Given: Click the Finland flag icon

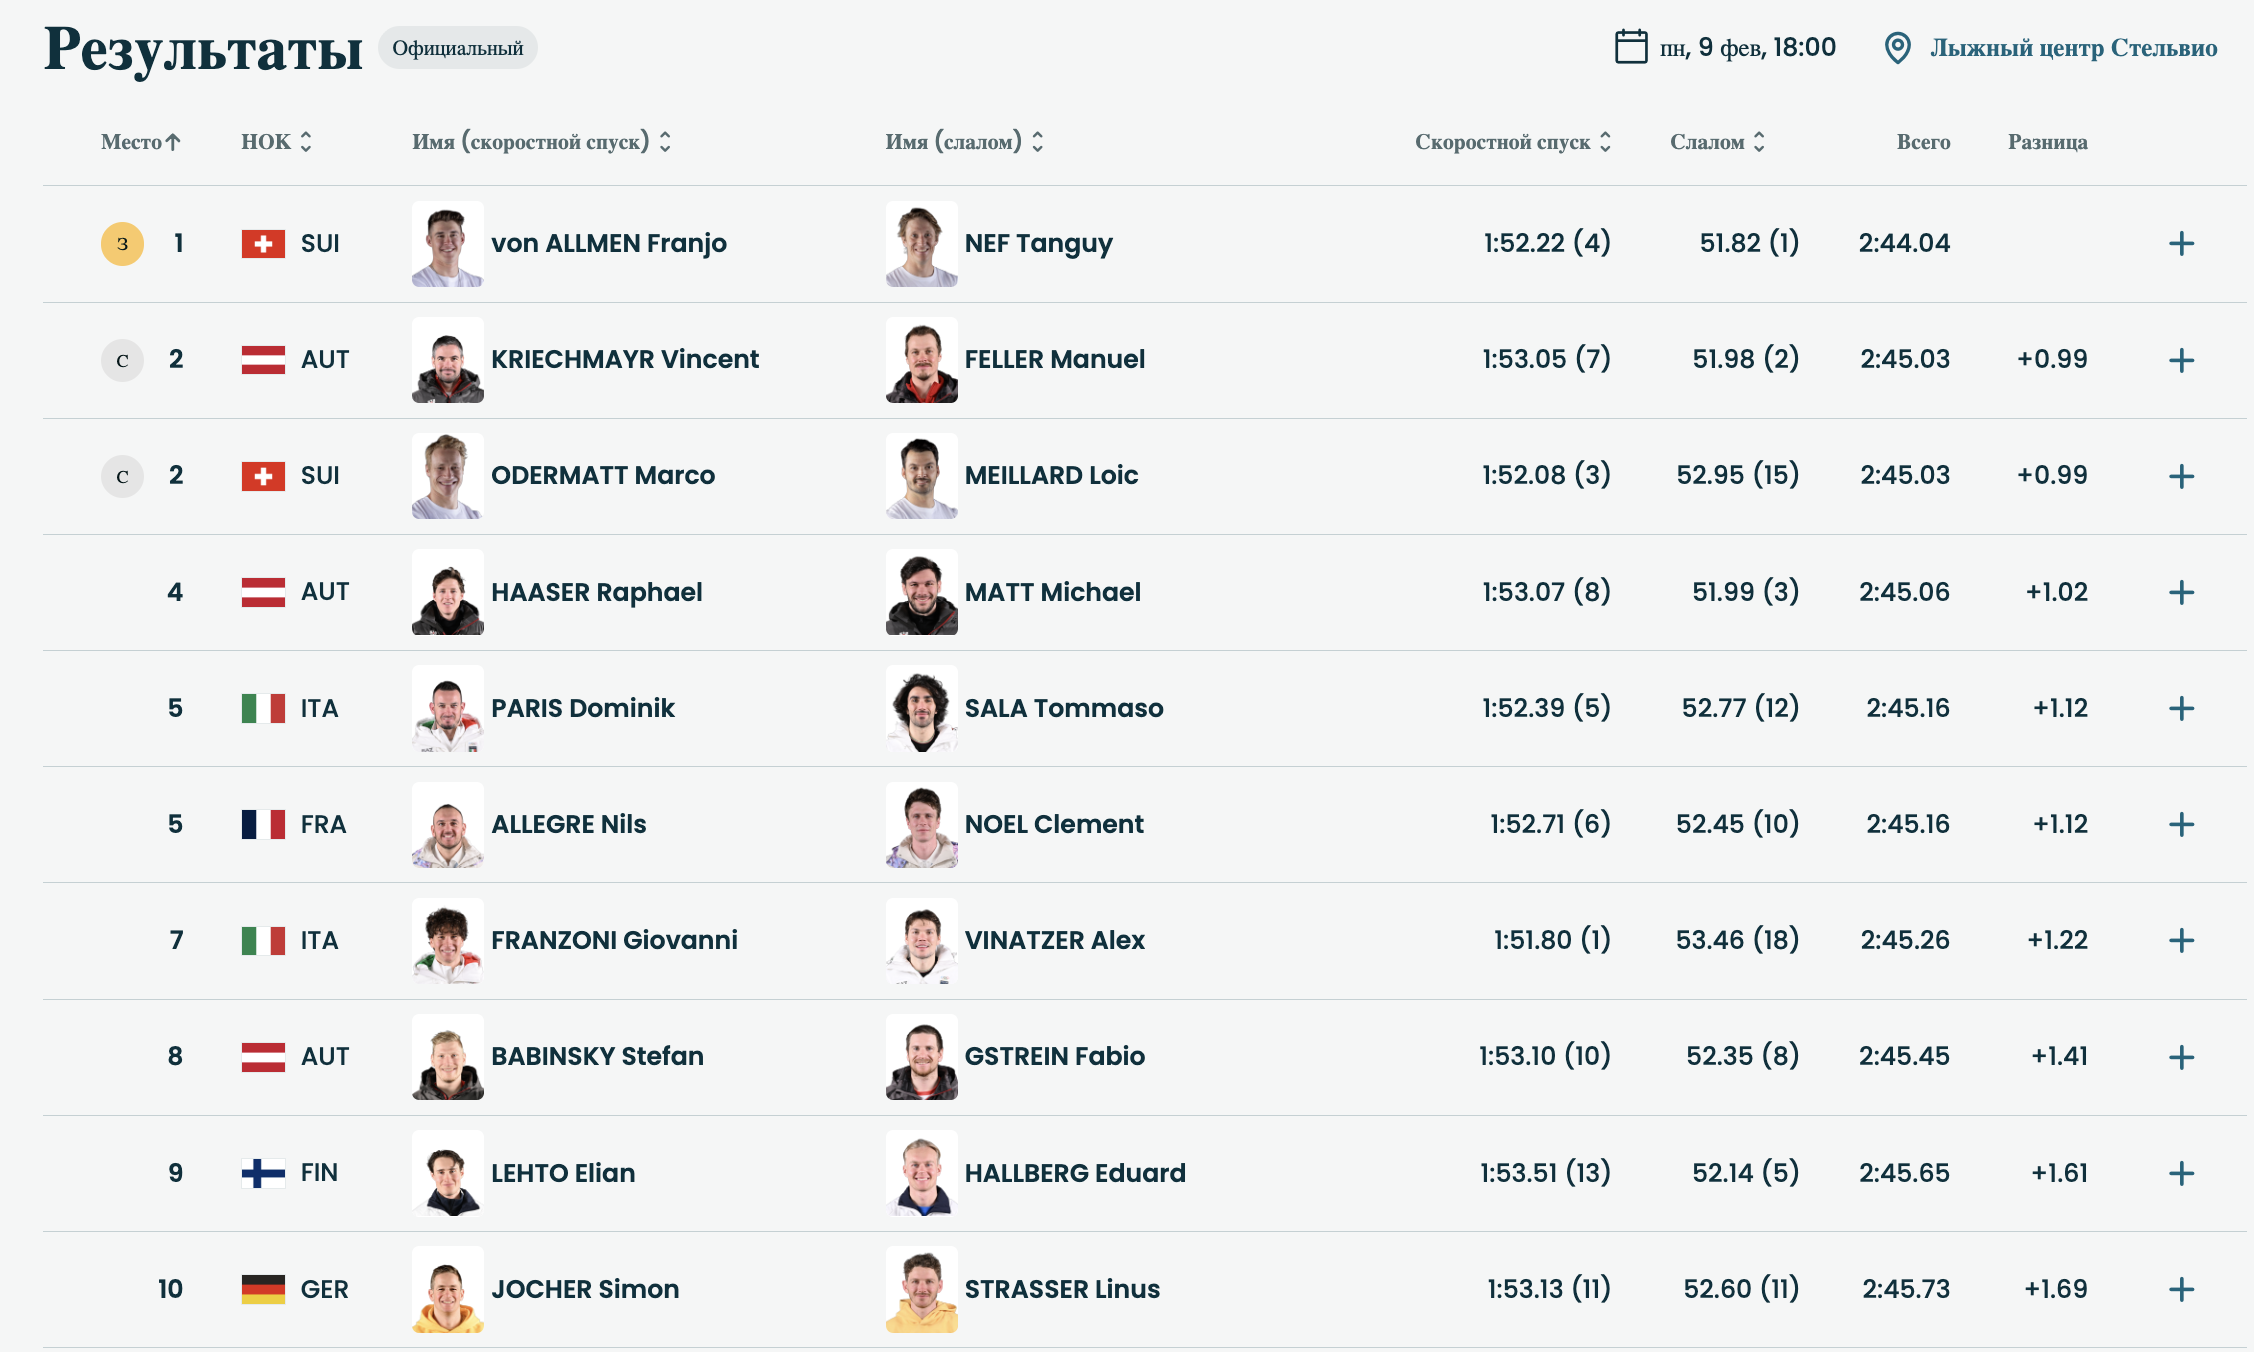Looking at the screenshot, I should [x=263, y=1173].
